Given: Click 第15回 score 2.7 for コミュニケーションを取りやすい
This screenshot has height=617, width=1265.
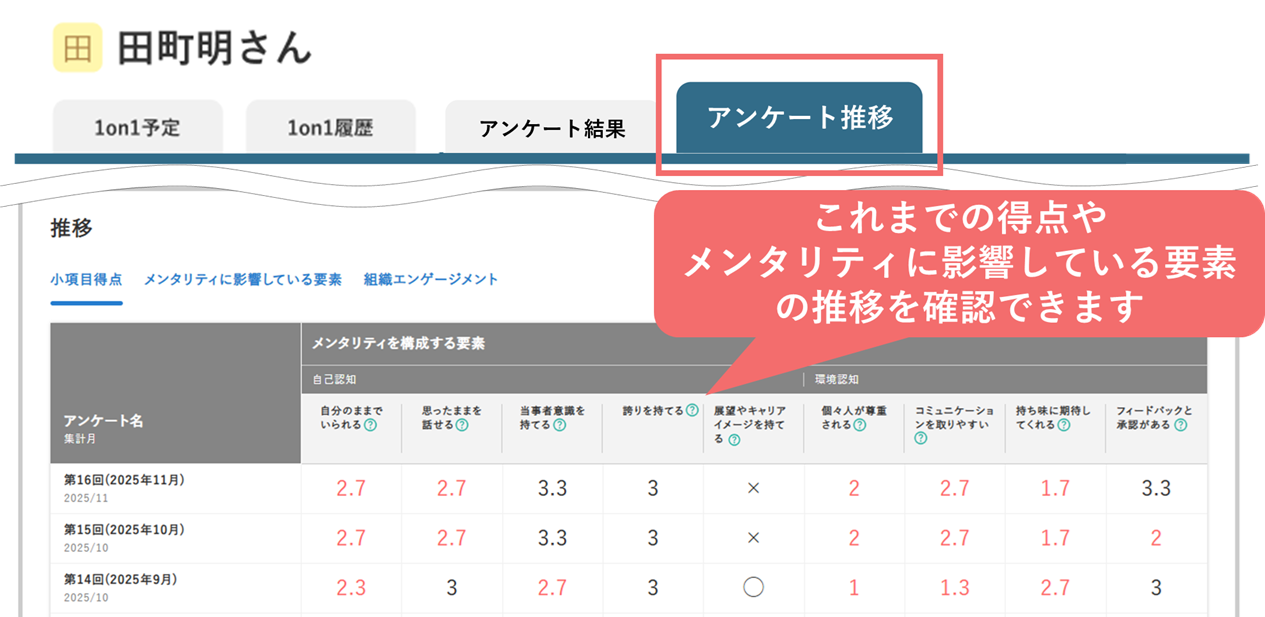Looking at the screenshot, I should click(x=954, y=538).
